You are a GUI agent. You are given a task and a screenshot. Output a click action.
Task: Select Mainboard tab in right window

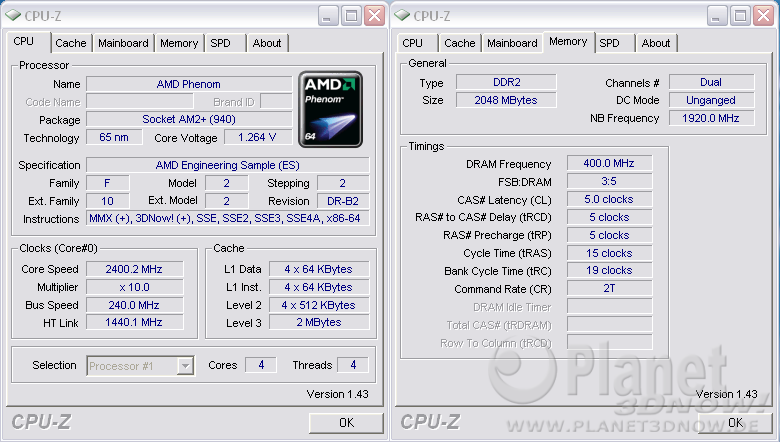point(512,43)
